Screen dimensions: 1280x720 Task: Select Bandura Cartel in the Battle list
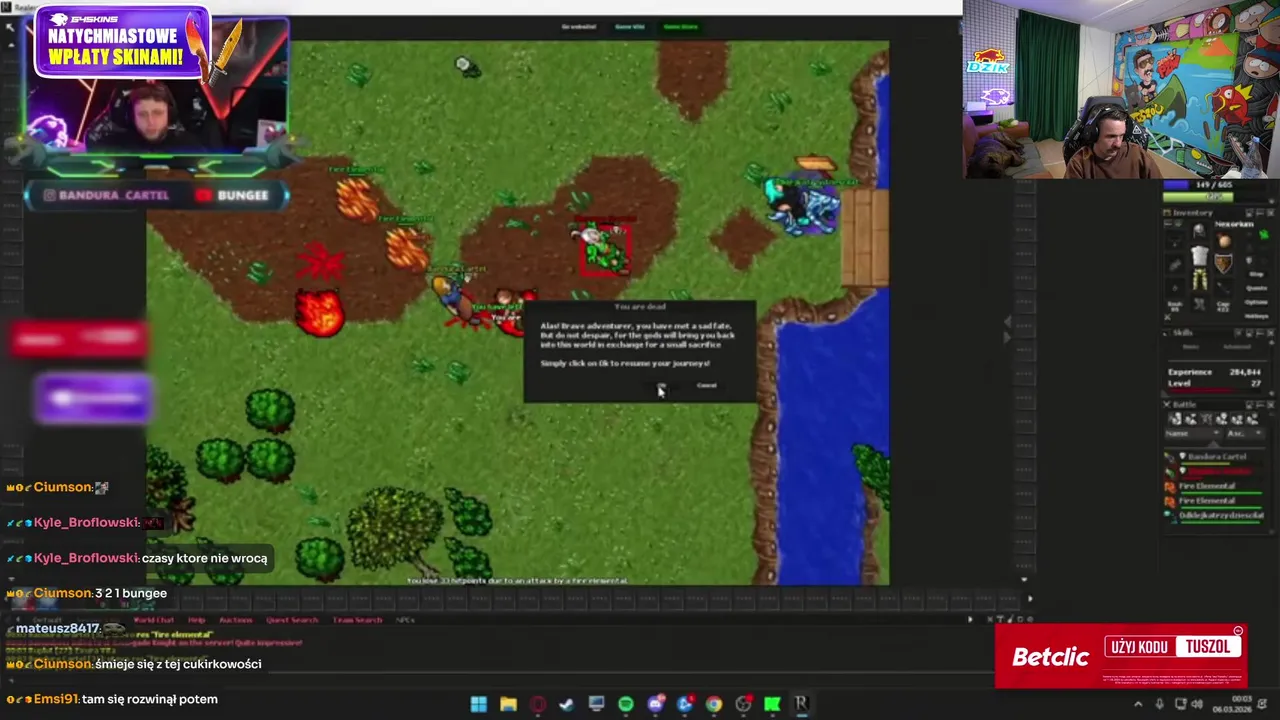pos(1217,457)
